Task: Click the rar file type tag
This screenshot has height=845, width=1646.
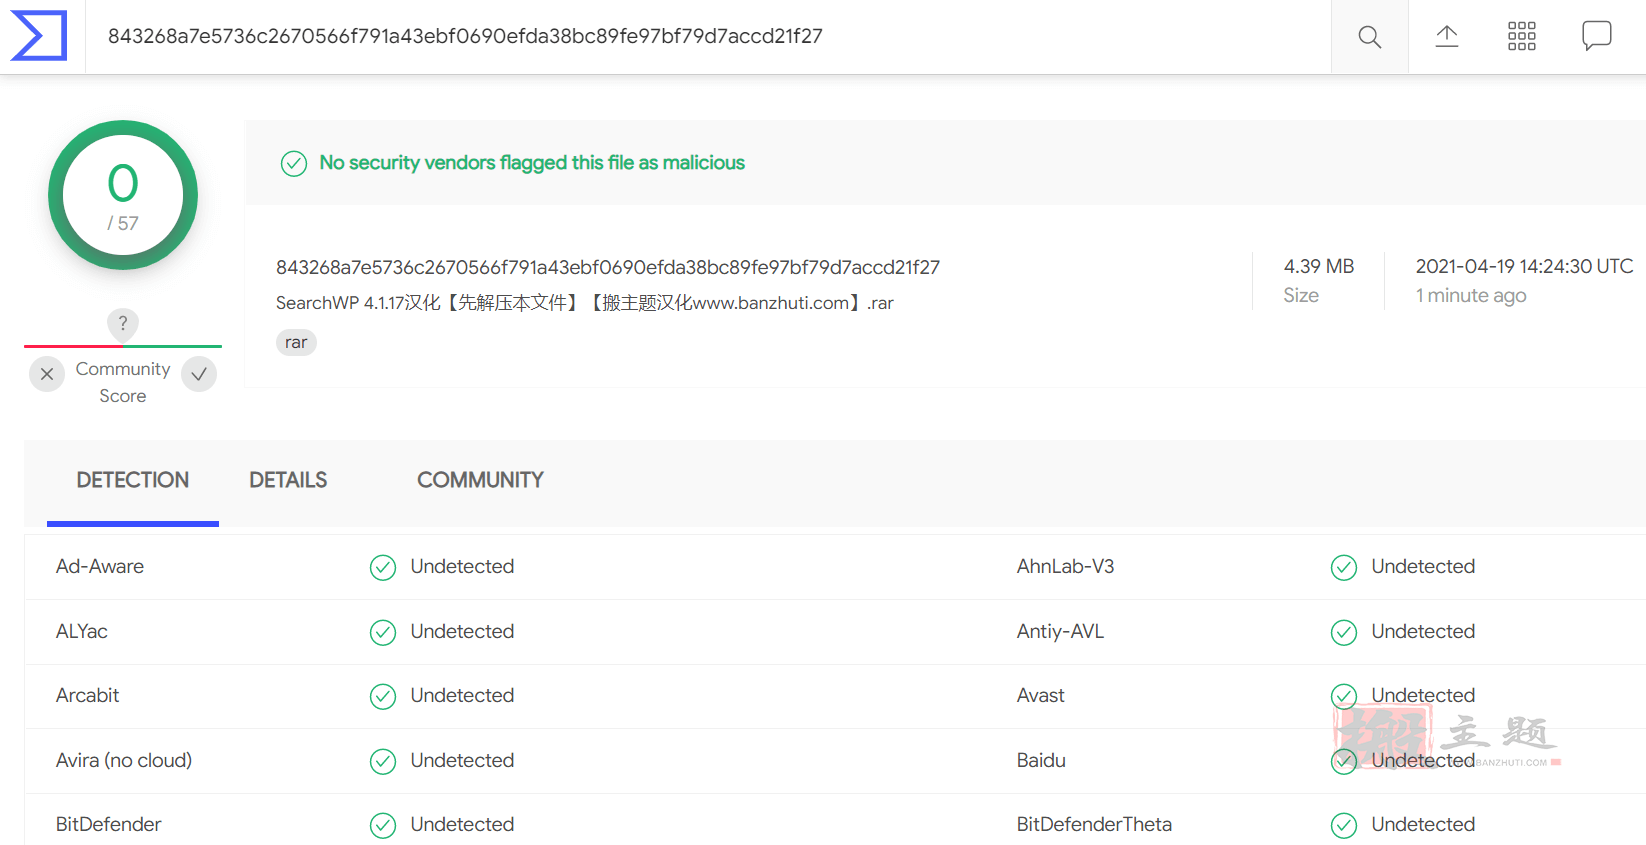Action: point(296,342)
